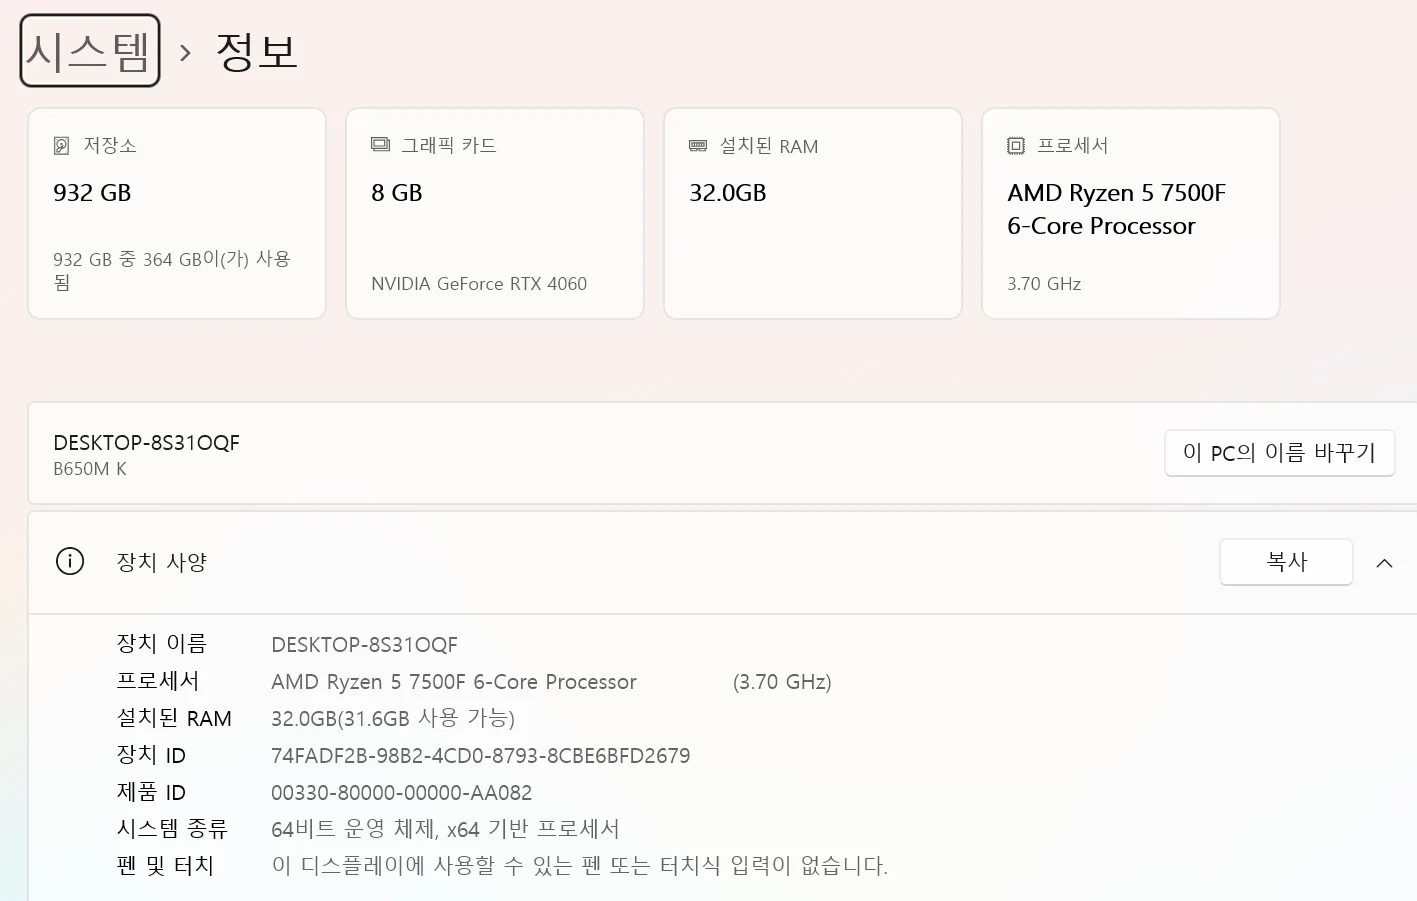Click the processor chip icon
1417x901 pixels.
[1016, 146]
